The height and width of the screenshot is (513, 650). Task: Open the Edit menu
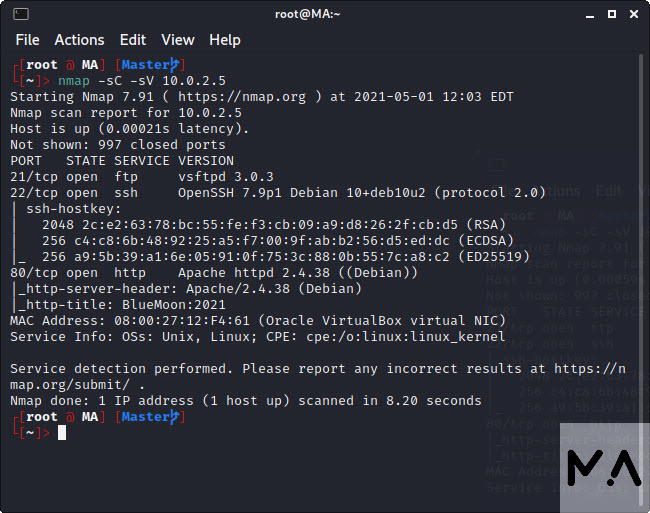point(133,40)
